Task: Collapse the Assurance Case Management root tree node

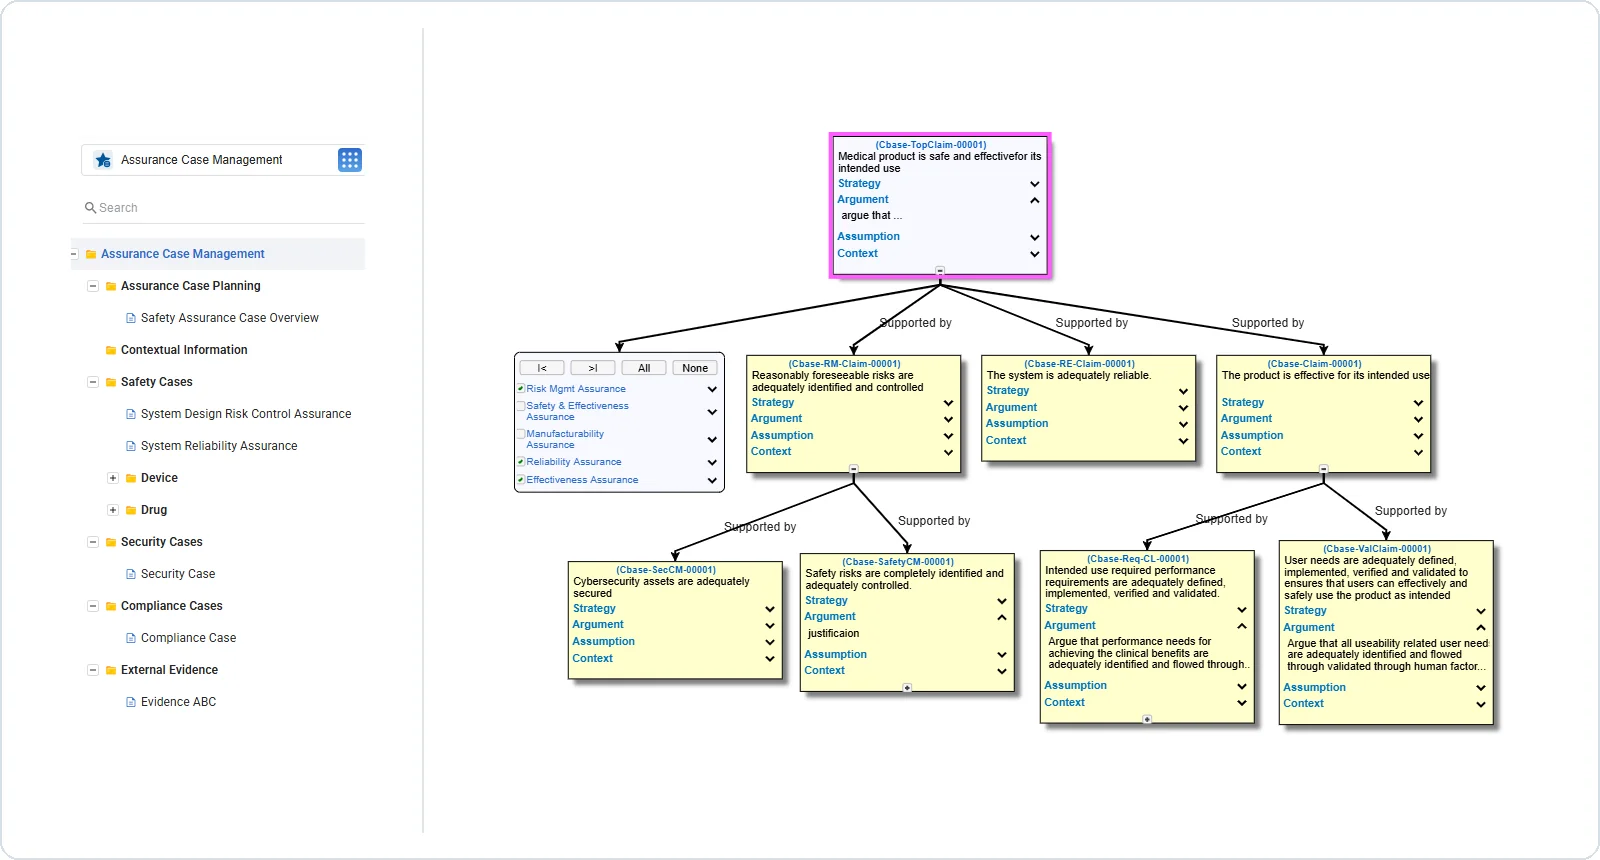Action: (74, 254)
